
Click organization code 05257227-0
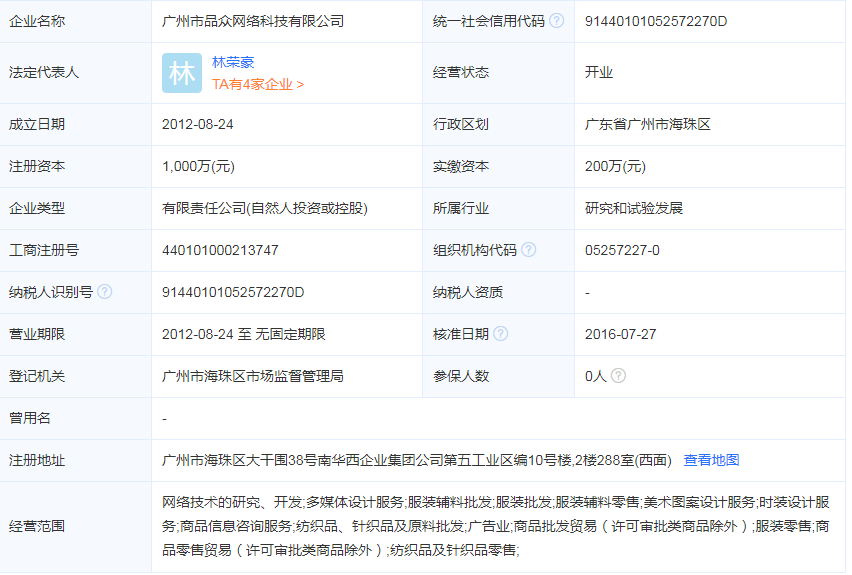622,250
